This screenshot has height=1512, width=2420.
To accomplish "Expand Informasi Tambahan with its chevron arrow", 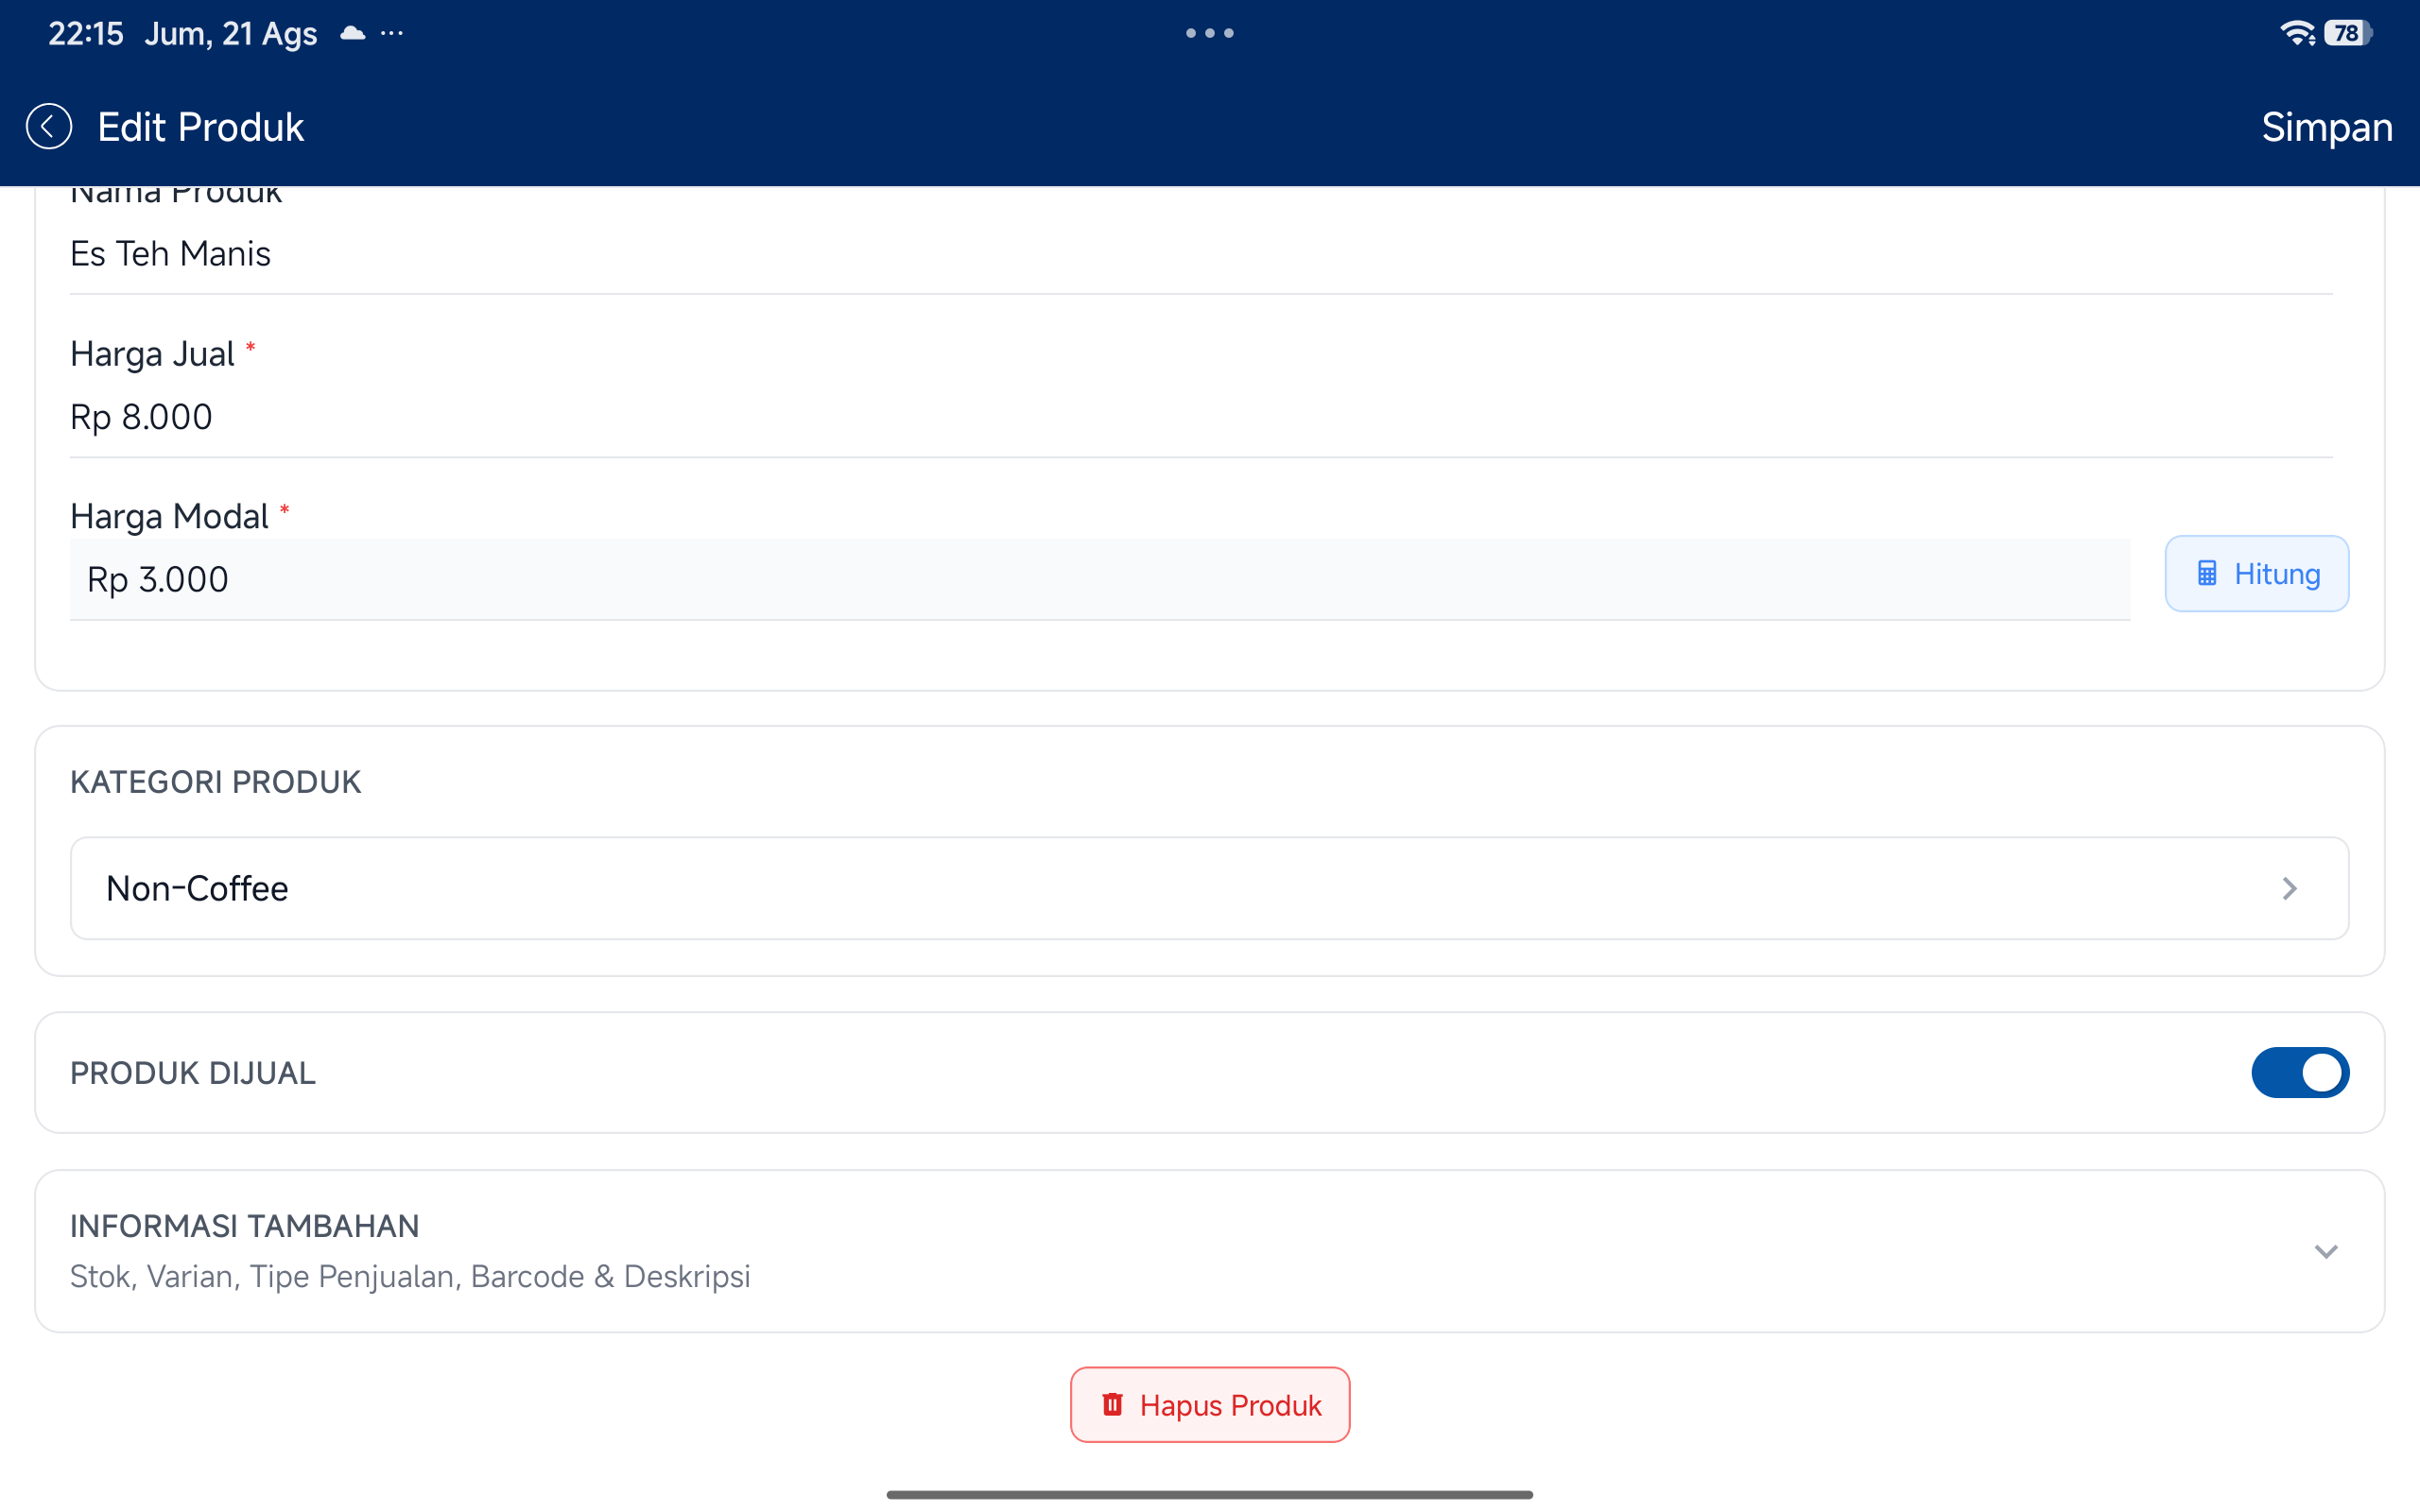I will coord(2326,1252).
